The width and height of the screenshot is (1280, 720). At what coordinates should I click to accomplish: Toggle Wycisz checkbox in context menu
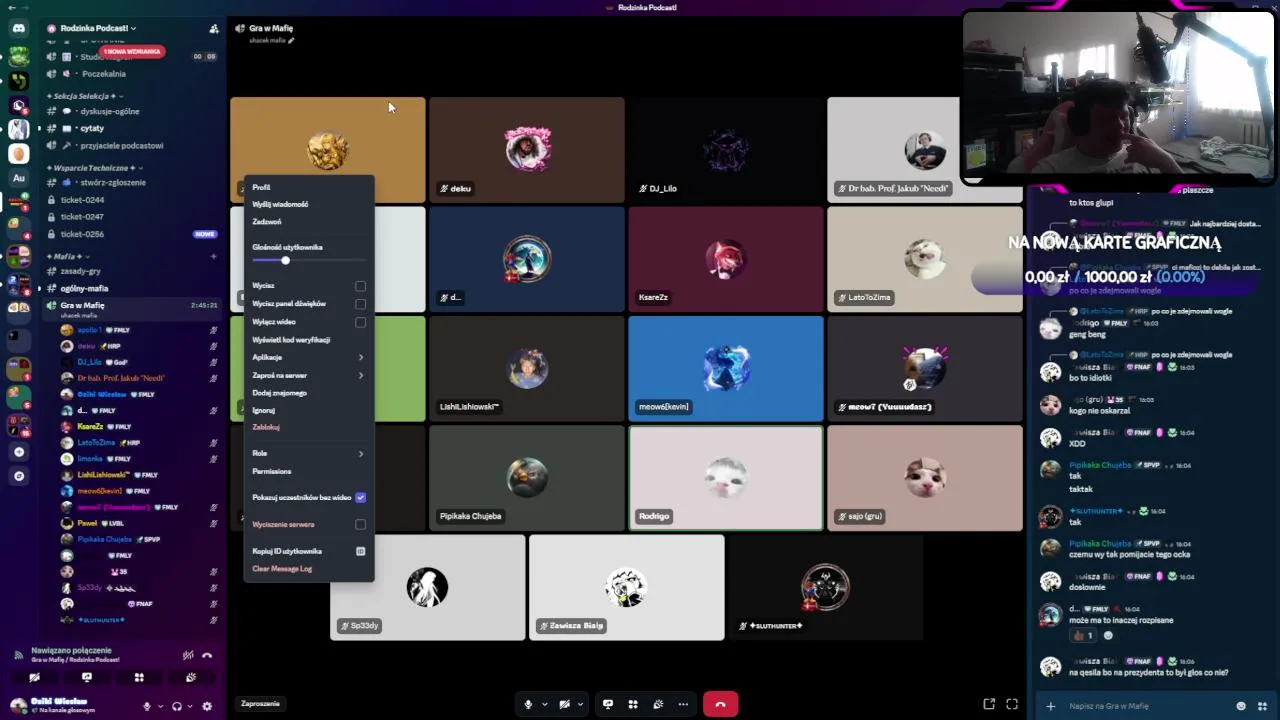[x=361, y=286]
